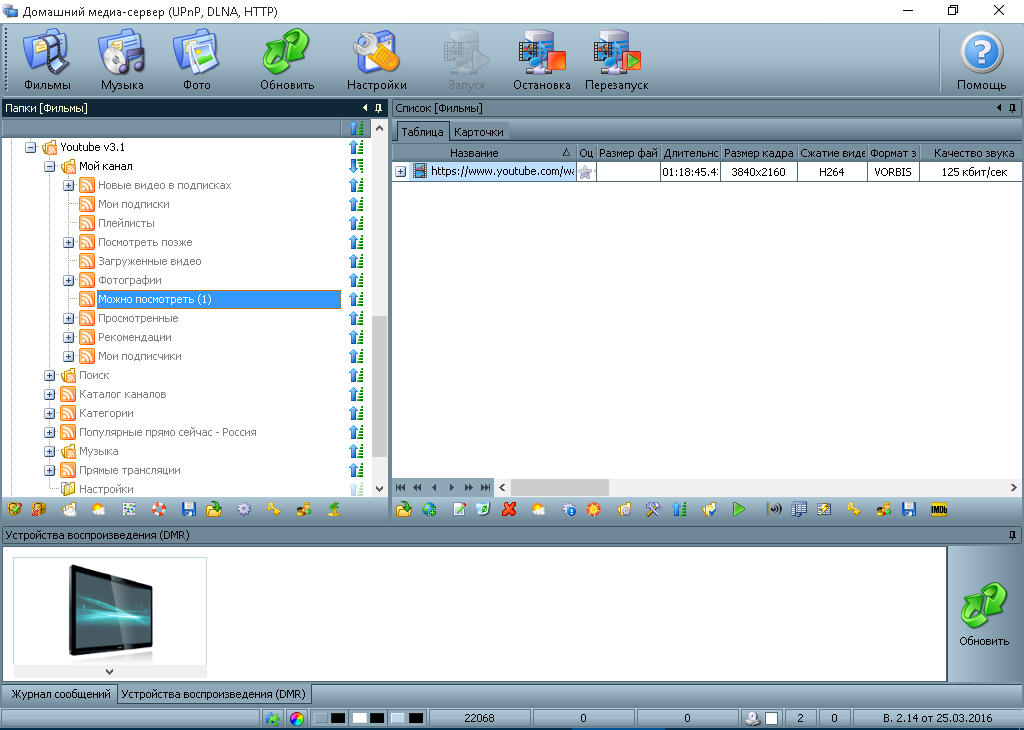Stop the server with Остановка
1024x730 pixels.
(x=541, y=59)
